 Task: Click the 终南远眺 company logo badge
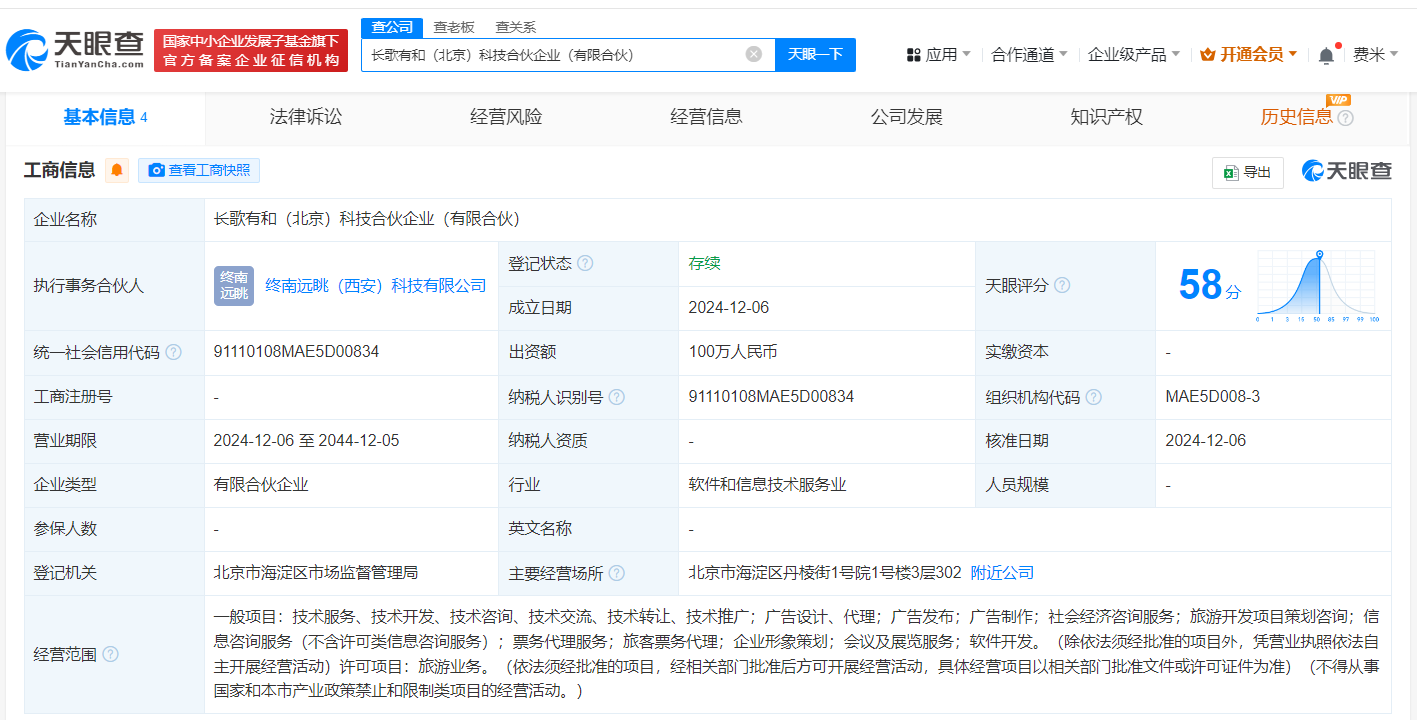[234, 286]
